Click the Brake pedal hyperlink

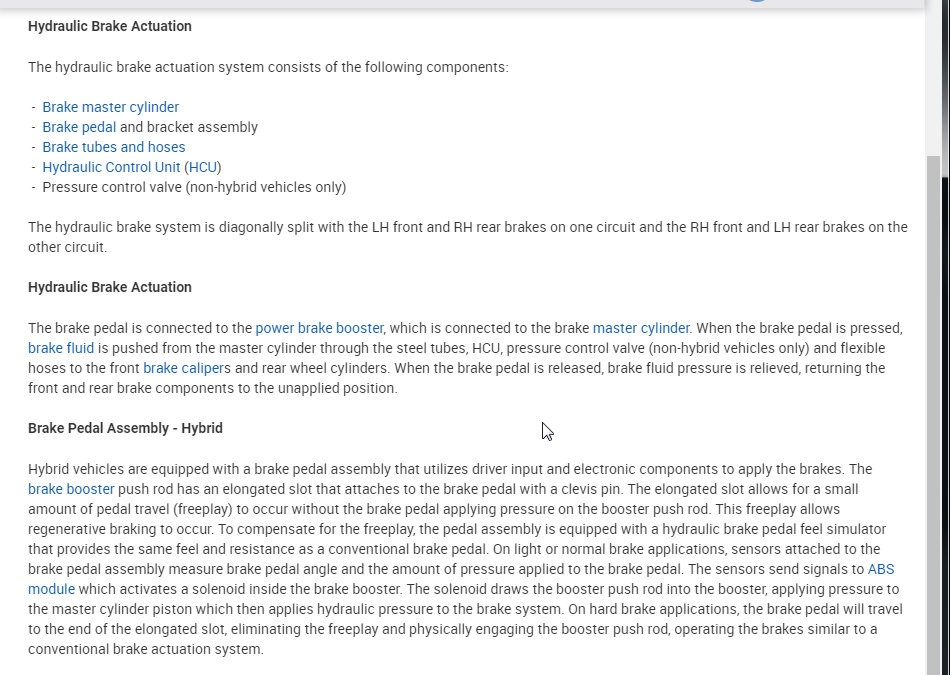pos(79,127)
